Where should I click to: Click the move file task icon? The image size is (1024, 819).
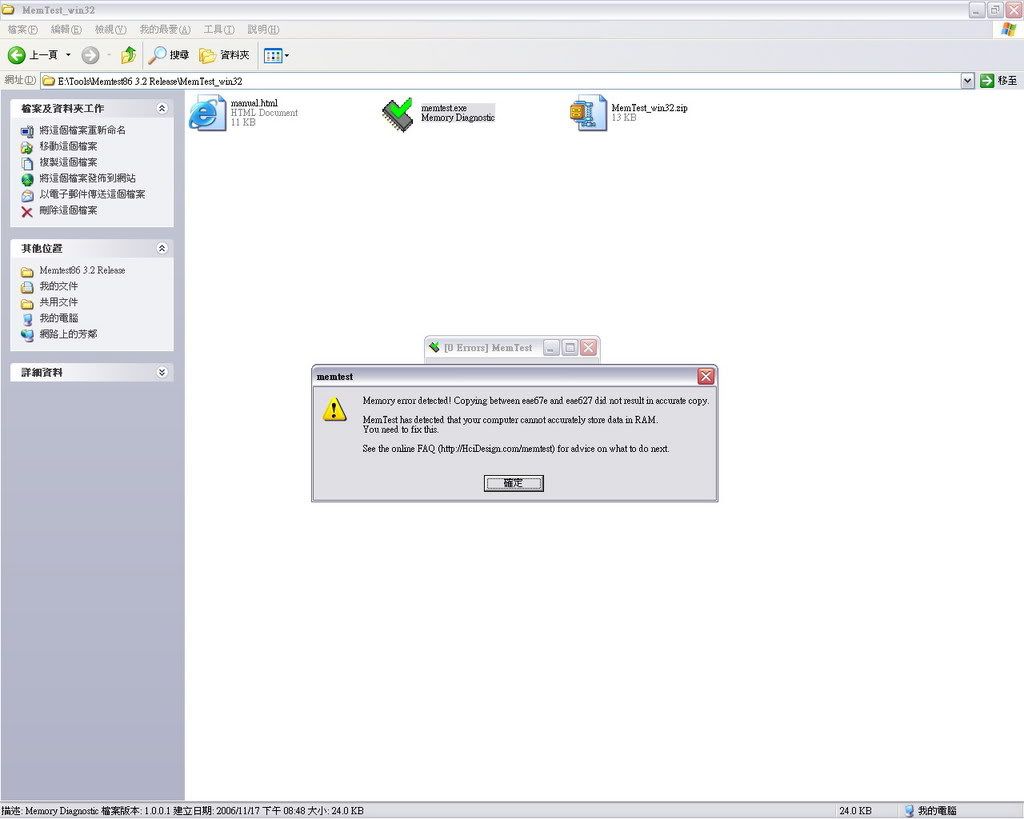tap(27, 148)
